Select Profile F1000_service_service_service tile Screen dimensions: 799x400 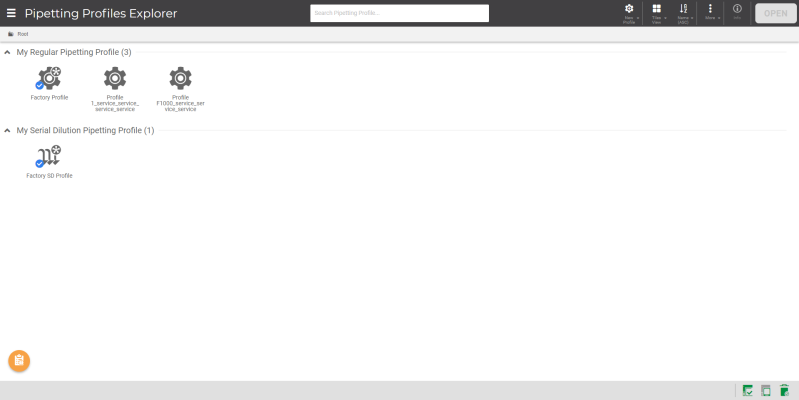click(180, 89)
